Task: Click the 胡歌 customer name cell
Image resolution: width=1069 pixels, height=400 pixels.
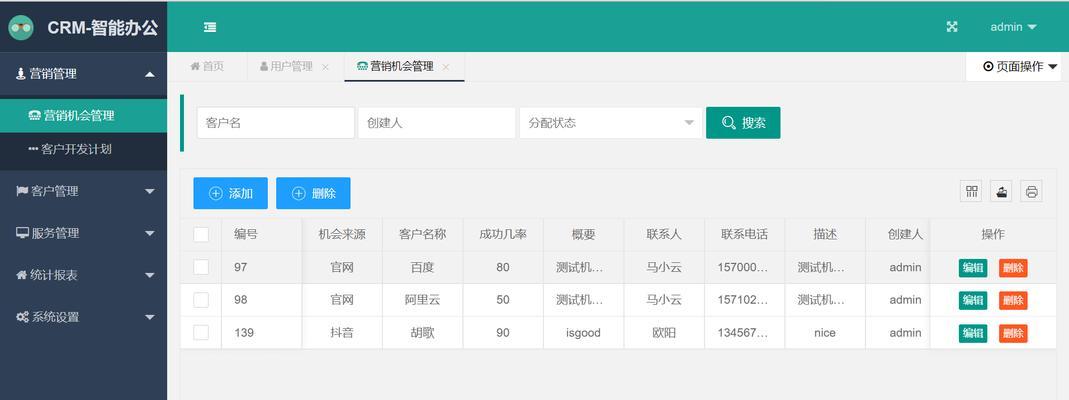Action: click(423, 333)
